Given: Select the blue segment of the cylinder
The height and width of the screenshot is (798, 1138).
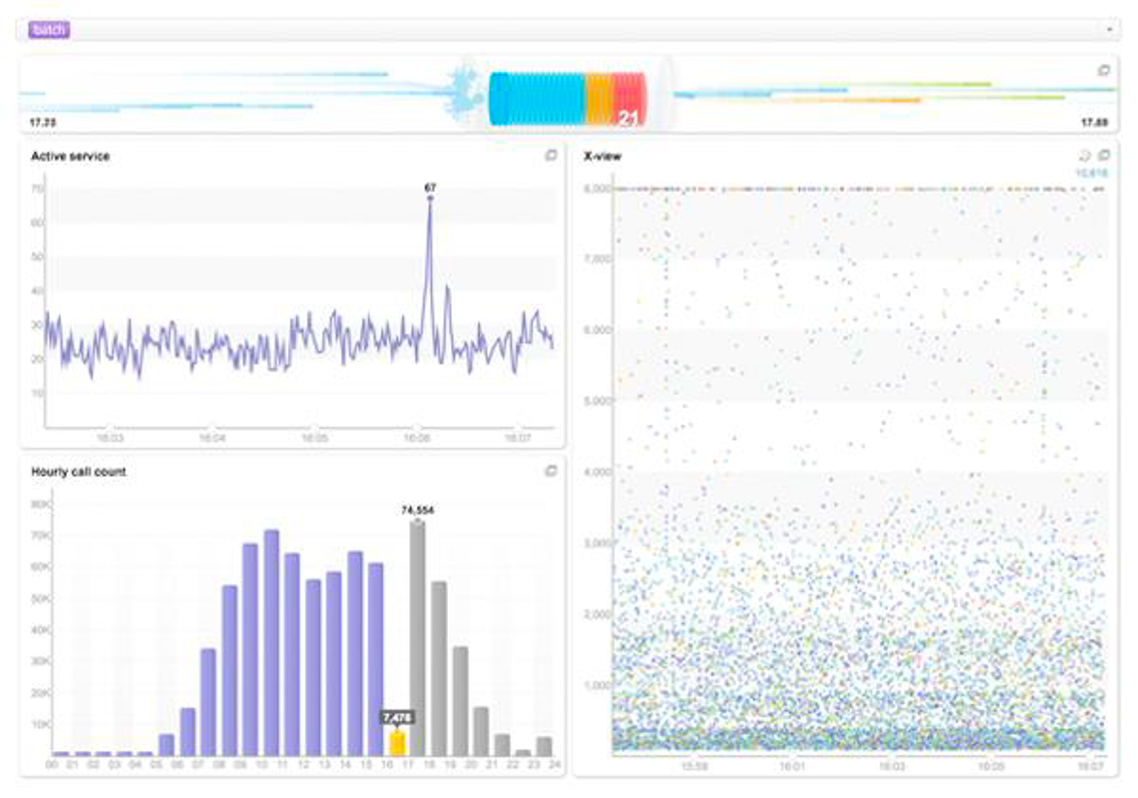Looking at the screenshot, I should point(535,98).
